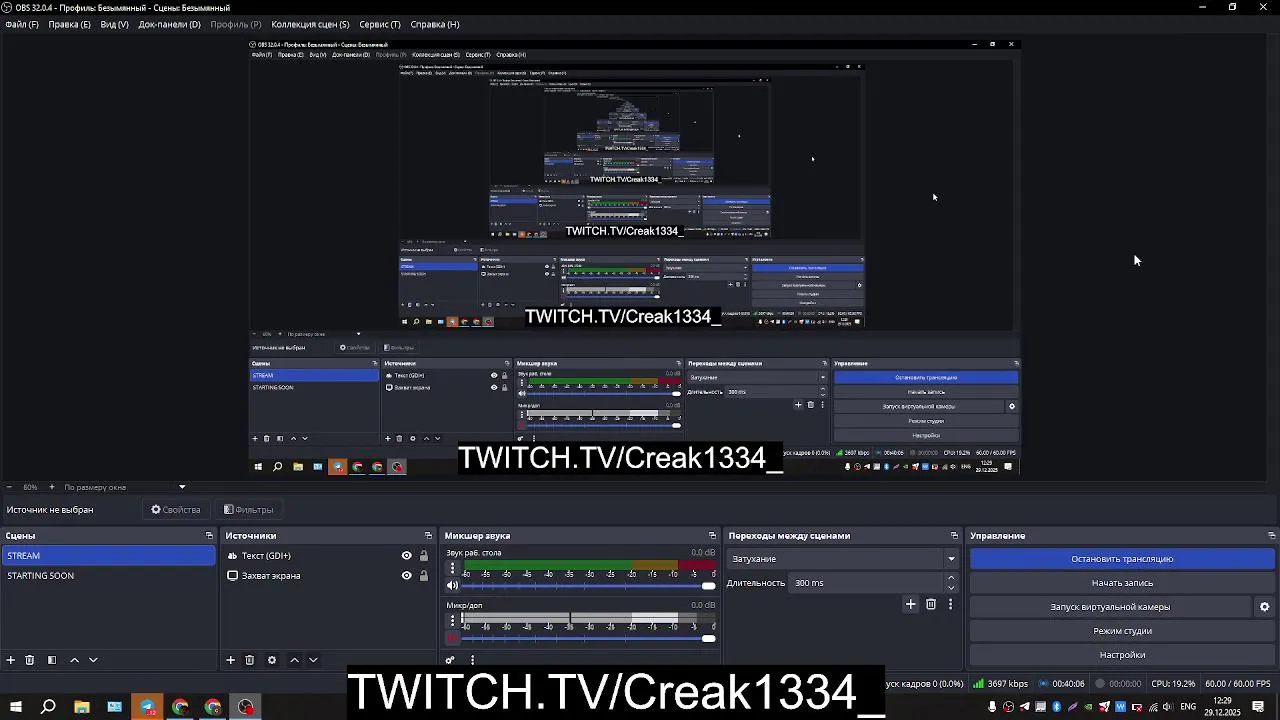Click Остановить трансляцию to stop the stream
Image resolution: width=1280 pixels, height=720 pixels.
(x=1122, y=559)
